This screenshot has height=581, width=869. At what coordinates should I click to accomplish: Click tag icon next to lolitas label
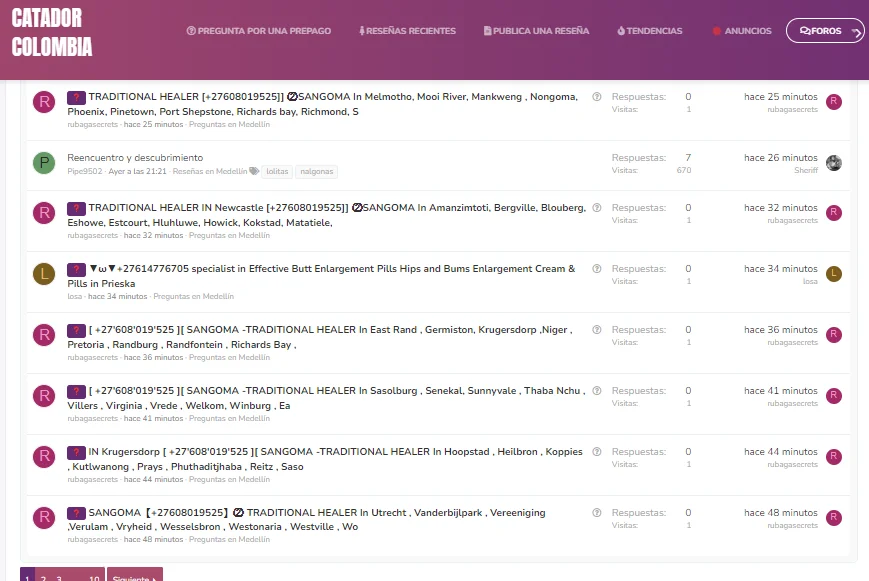[254, 171]
